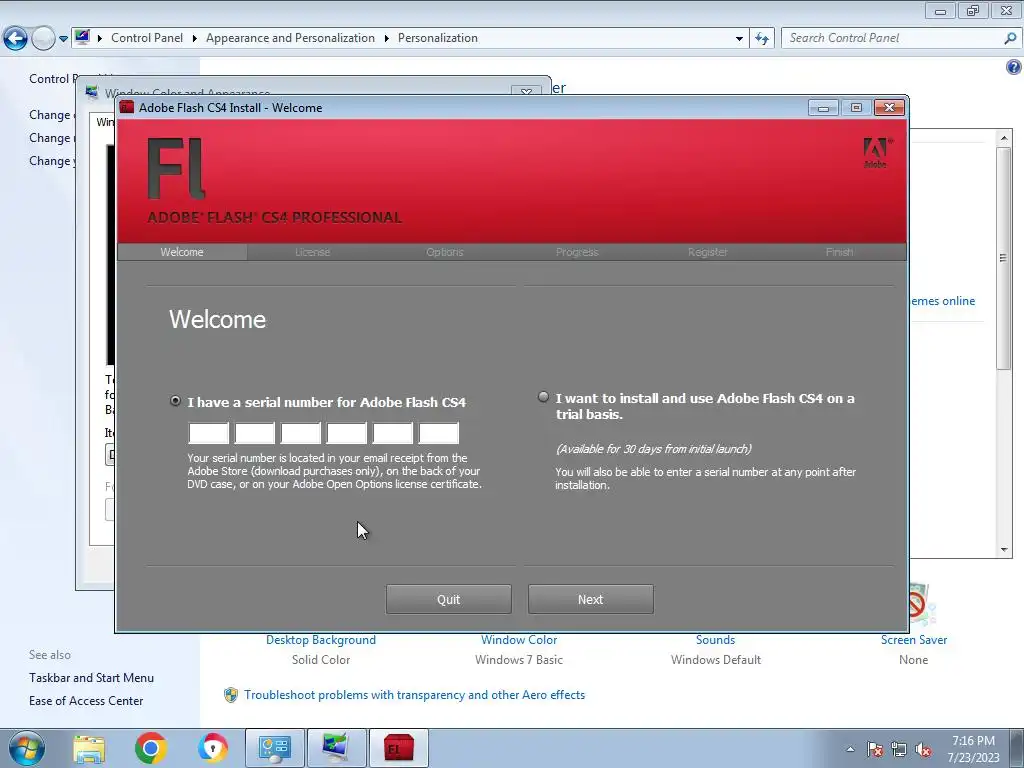1024x768 pixels.
Task: Maximize the Adobe Flash CS4 installer window
Action: 856,108
